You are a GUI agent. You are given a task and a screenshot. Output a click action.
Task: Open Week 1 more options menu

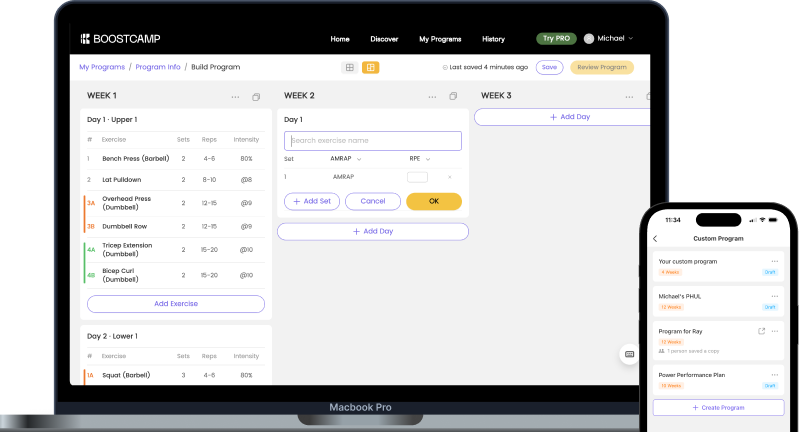pos(235,97)
